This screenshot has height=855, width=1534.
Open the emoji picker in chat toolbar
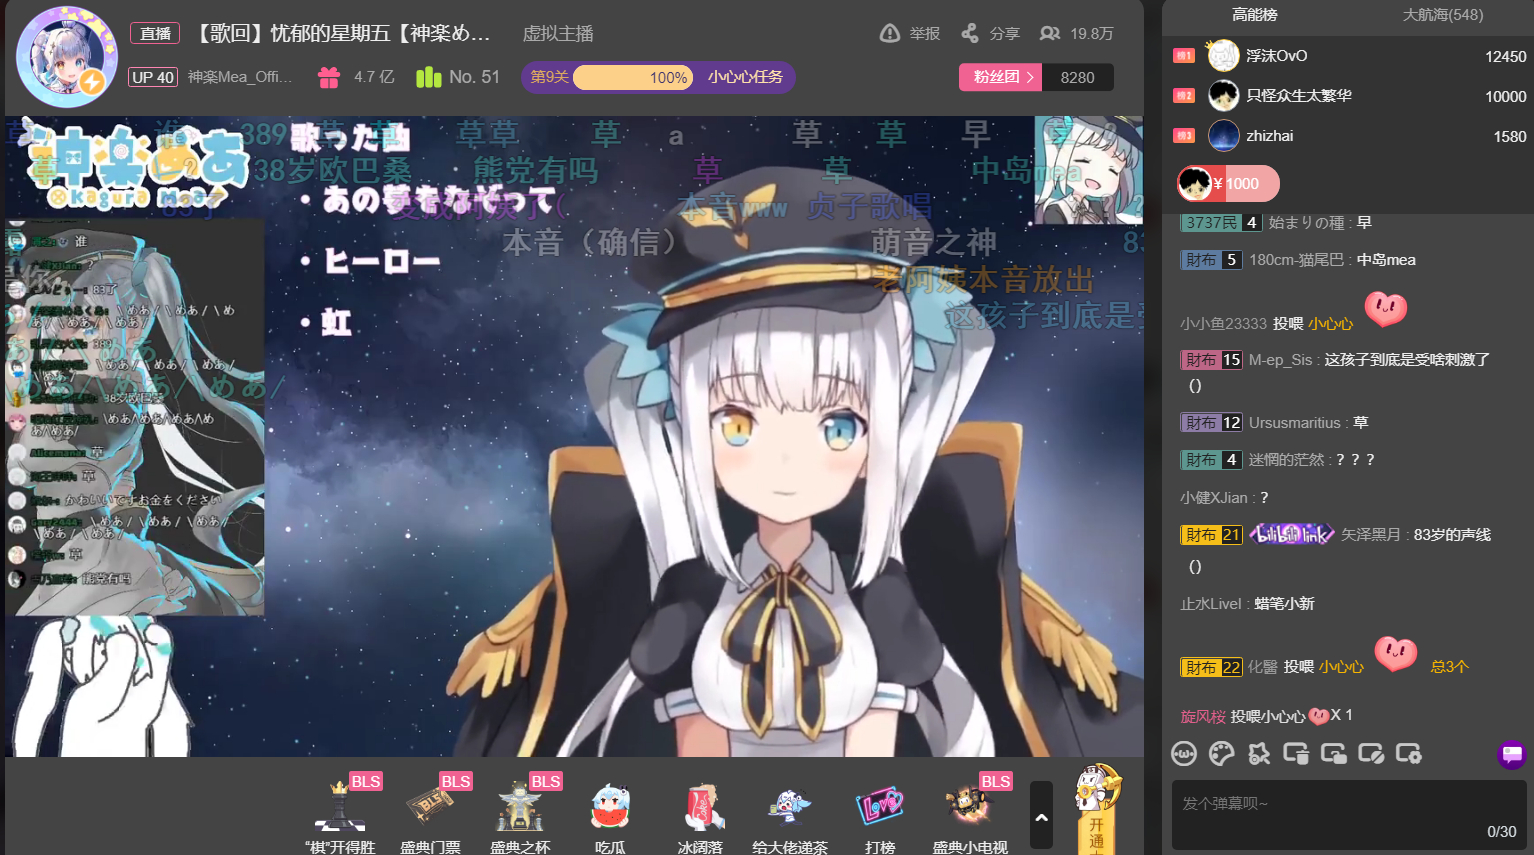tap(1184, 753)
